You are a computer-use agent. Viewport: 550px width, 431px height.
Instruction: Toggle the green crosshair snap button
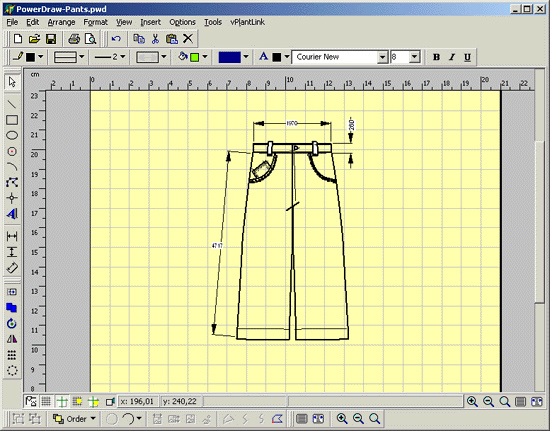point(62,401)
